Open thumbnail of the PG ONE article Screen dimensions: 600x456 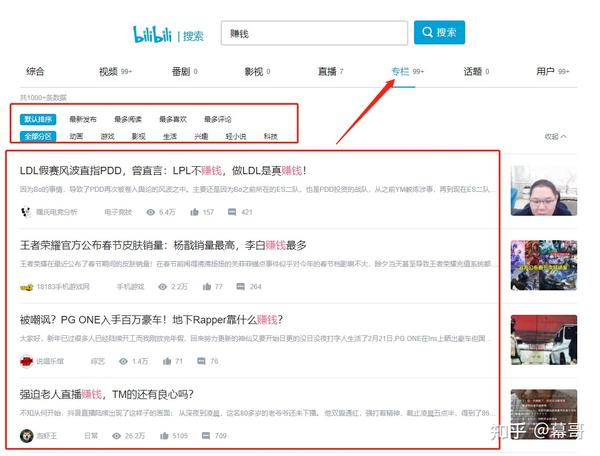[x=544, y=340]
